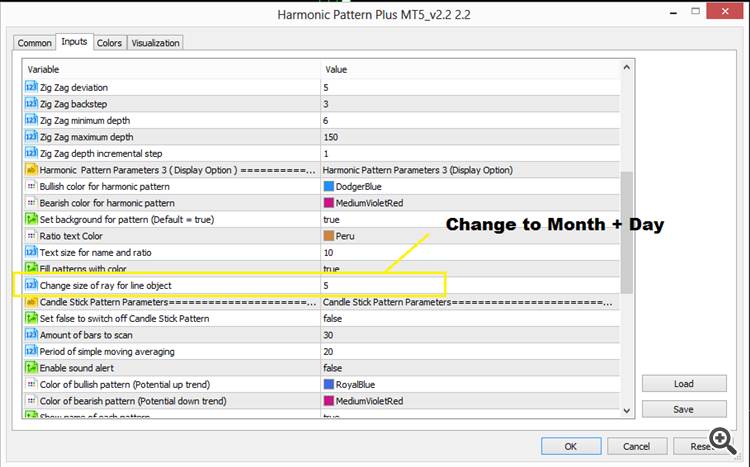Click the DodgerBlue color swatch
The width and height of the screenshot is (750, 467).
pos(329,186)
